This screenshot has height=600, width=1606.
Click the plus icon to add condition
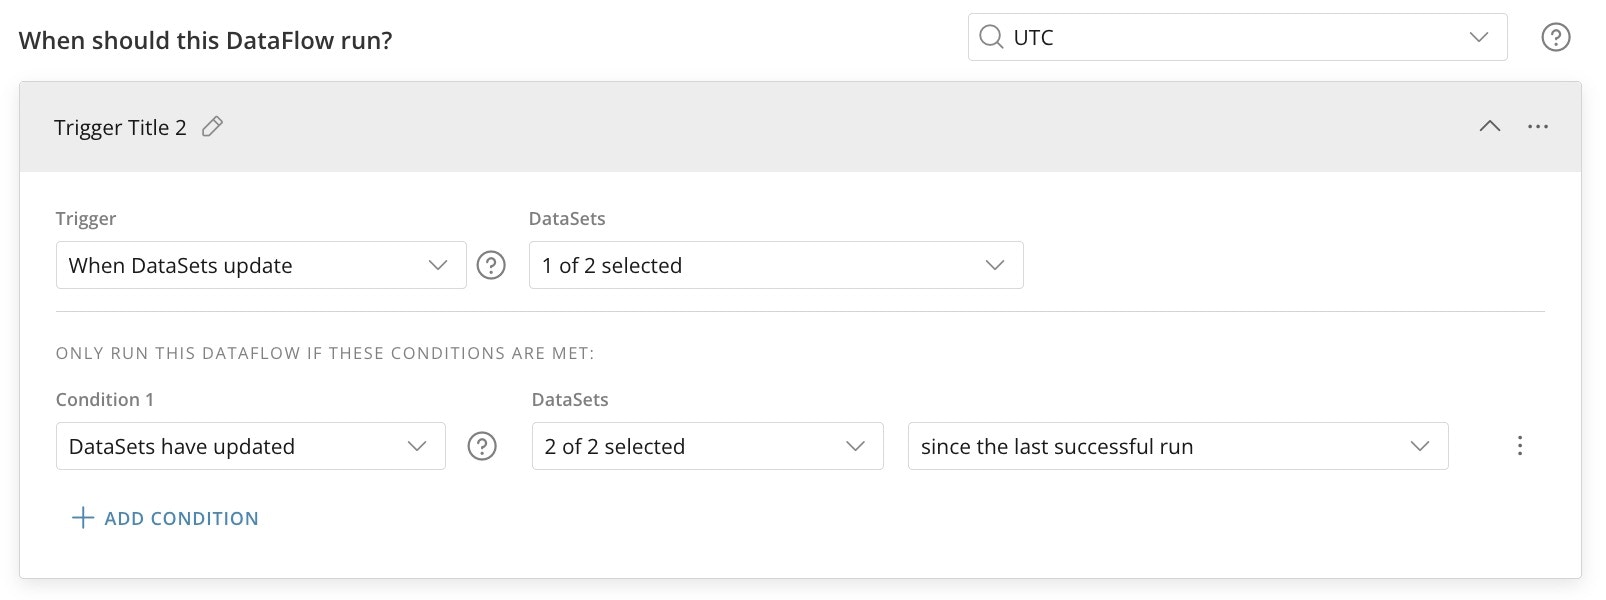coord(83,518)
